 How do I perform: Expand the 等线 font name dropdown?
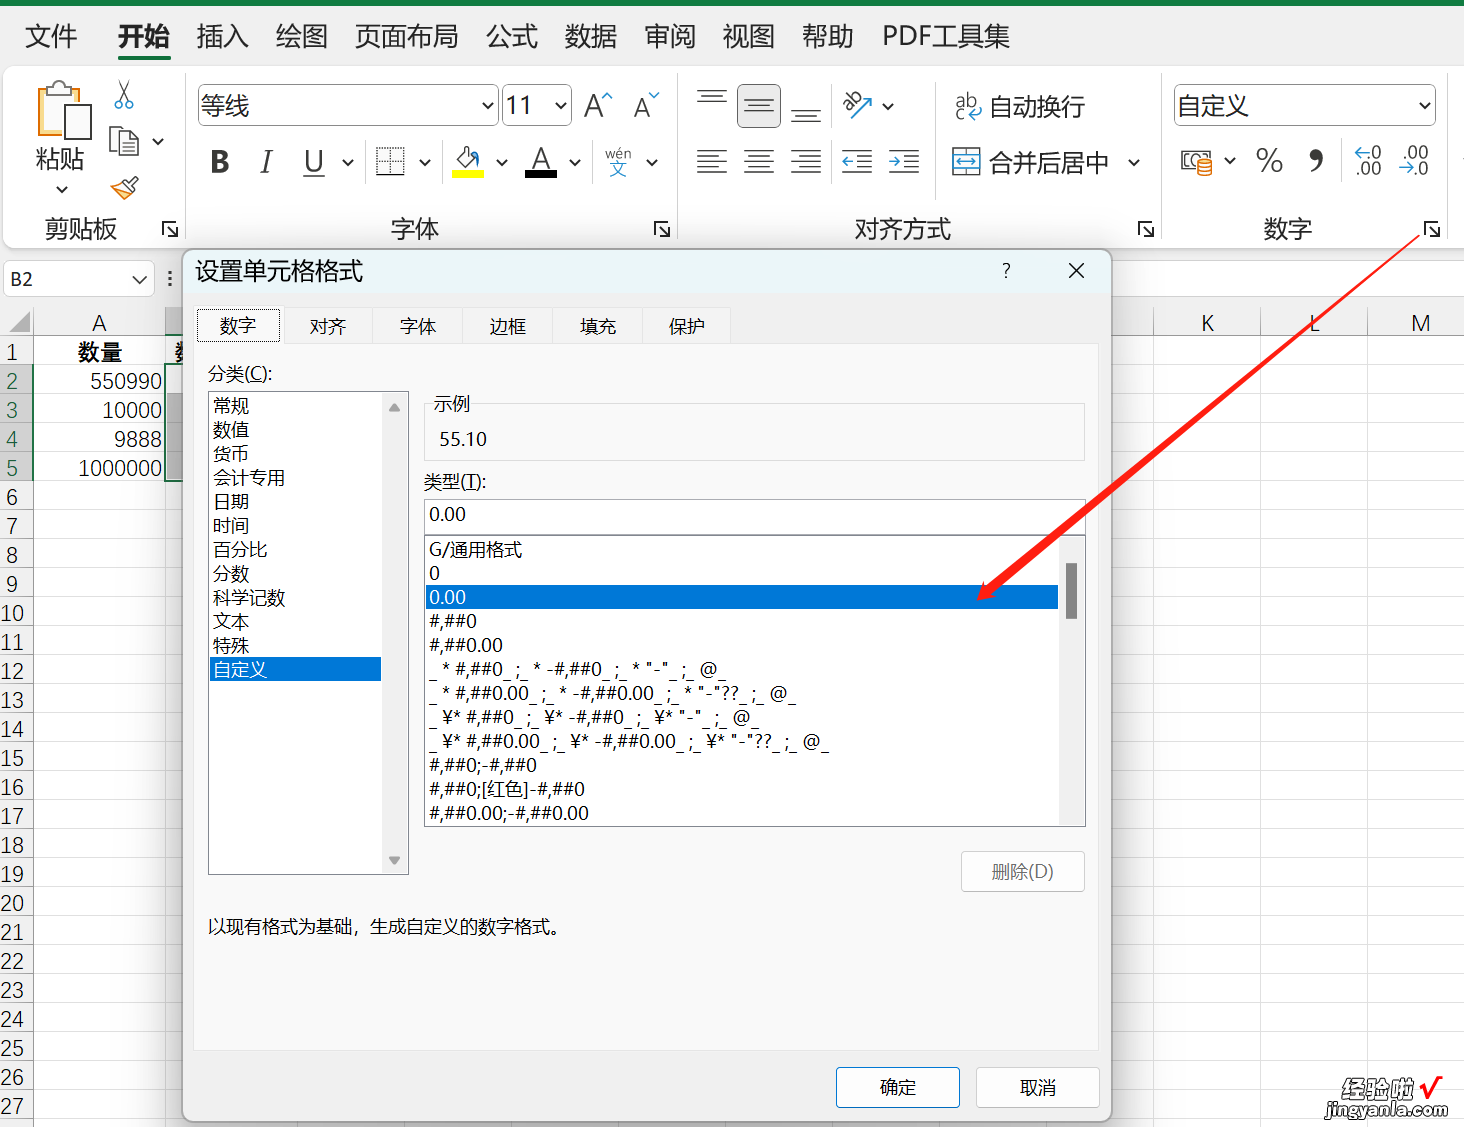pyautogui.click(x=487, y=105)
